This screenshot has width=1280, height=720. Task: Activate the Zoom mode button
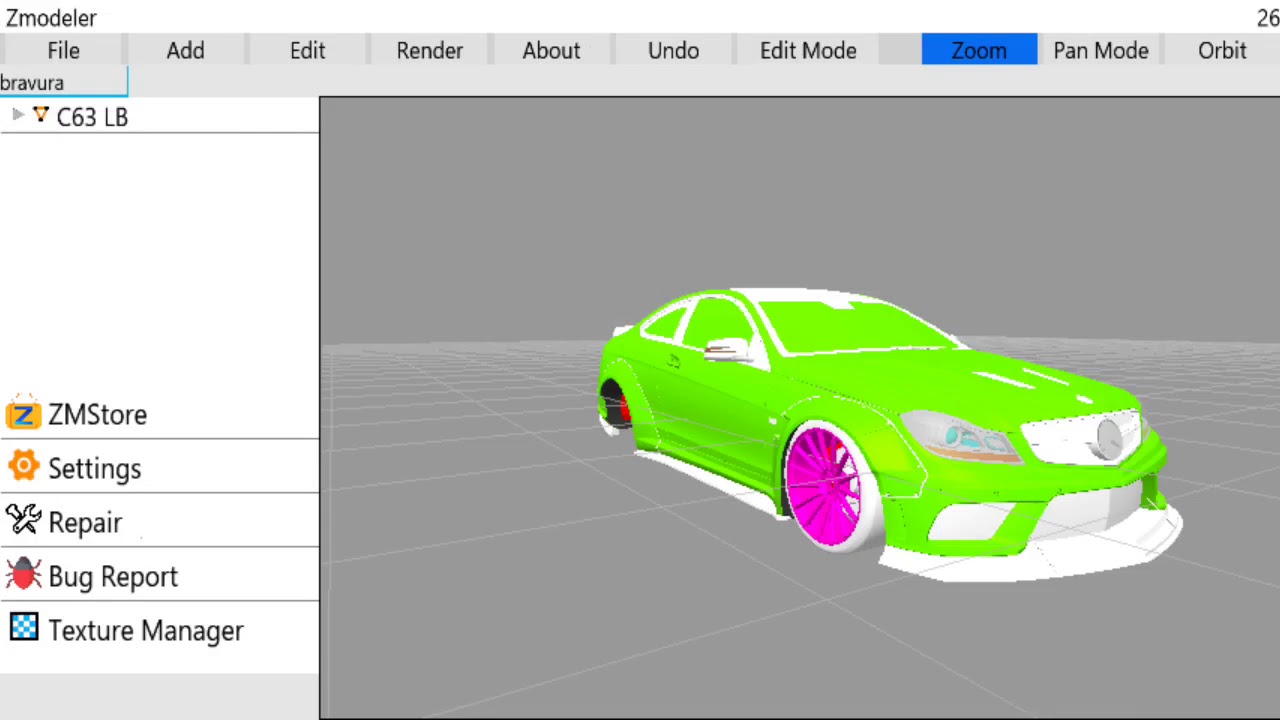979,50
